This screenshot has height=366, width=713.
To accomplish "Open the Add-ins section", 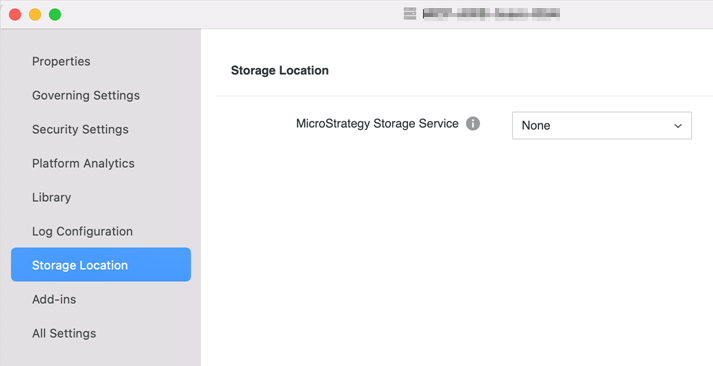I will (54, 299).
